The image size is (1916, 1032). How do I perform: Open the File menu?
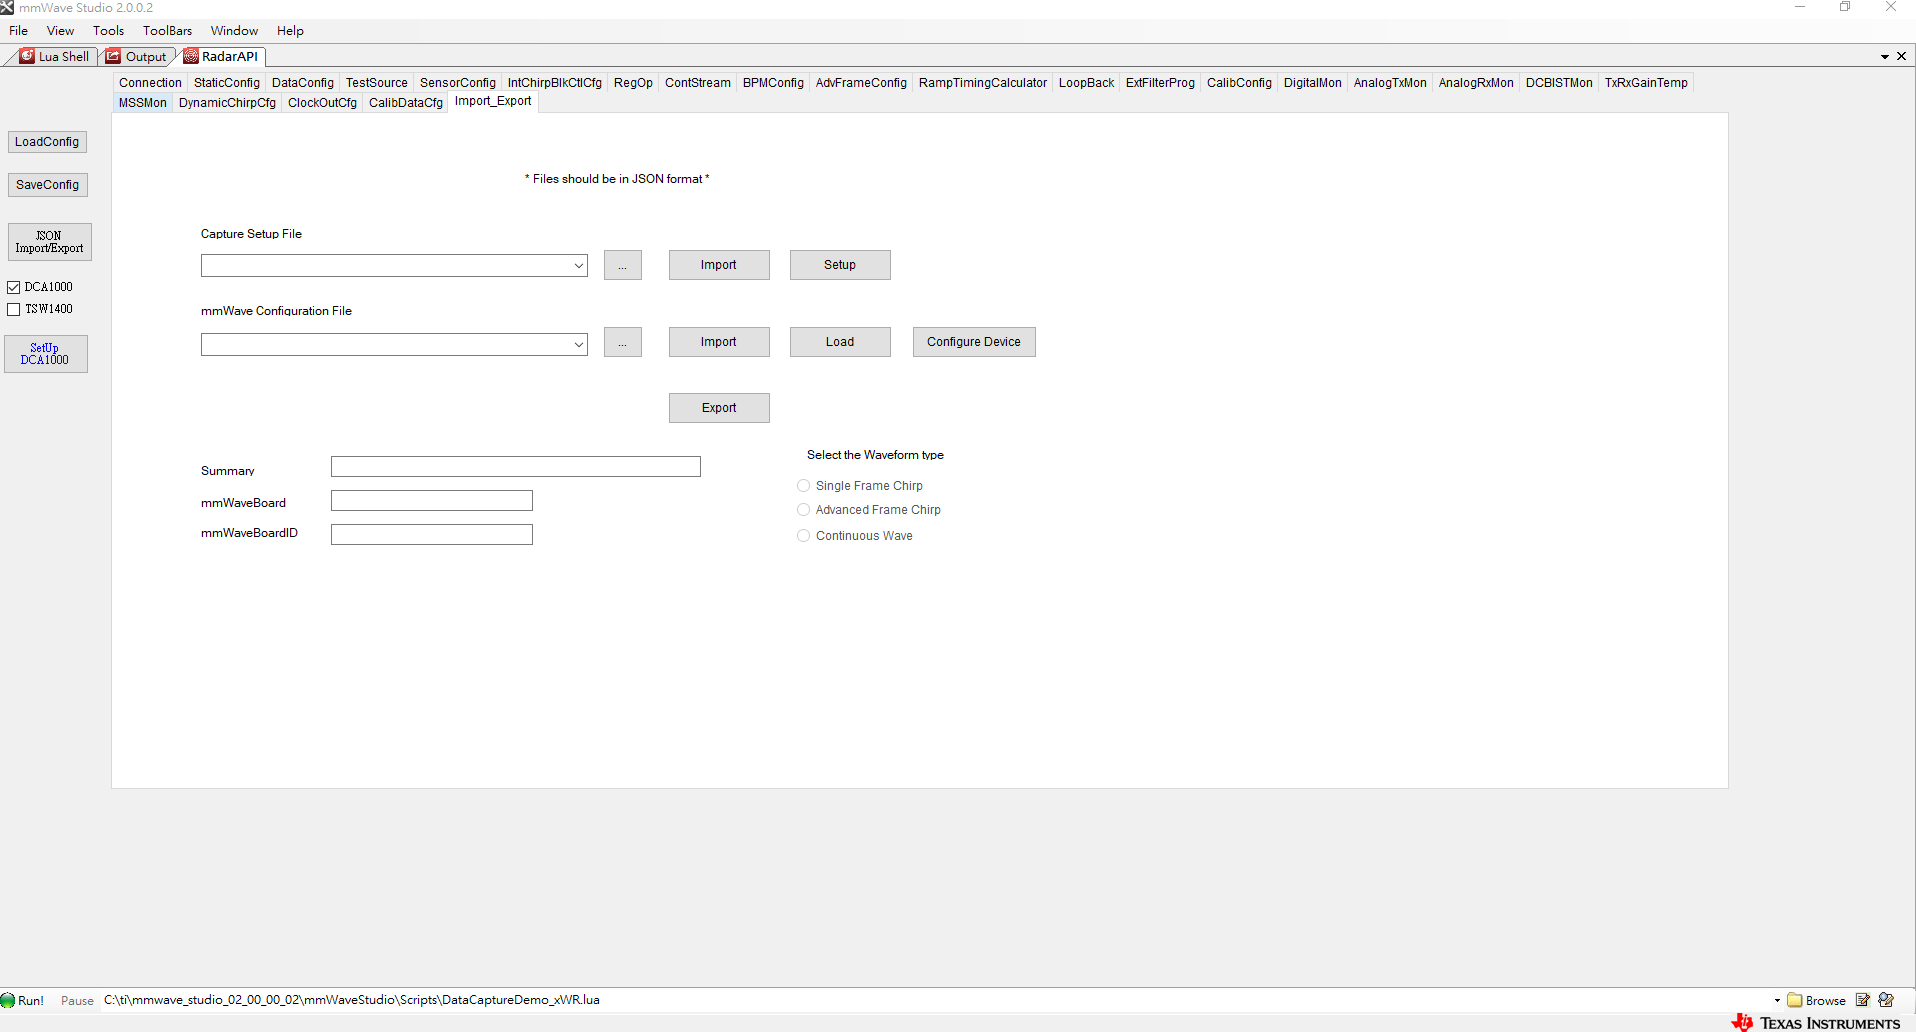tap(19, 31)
